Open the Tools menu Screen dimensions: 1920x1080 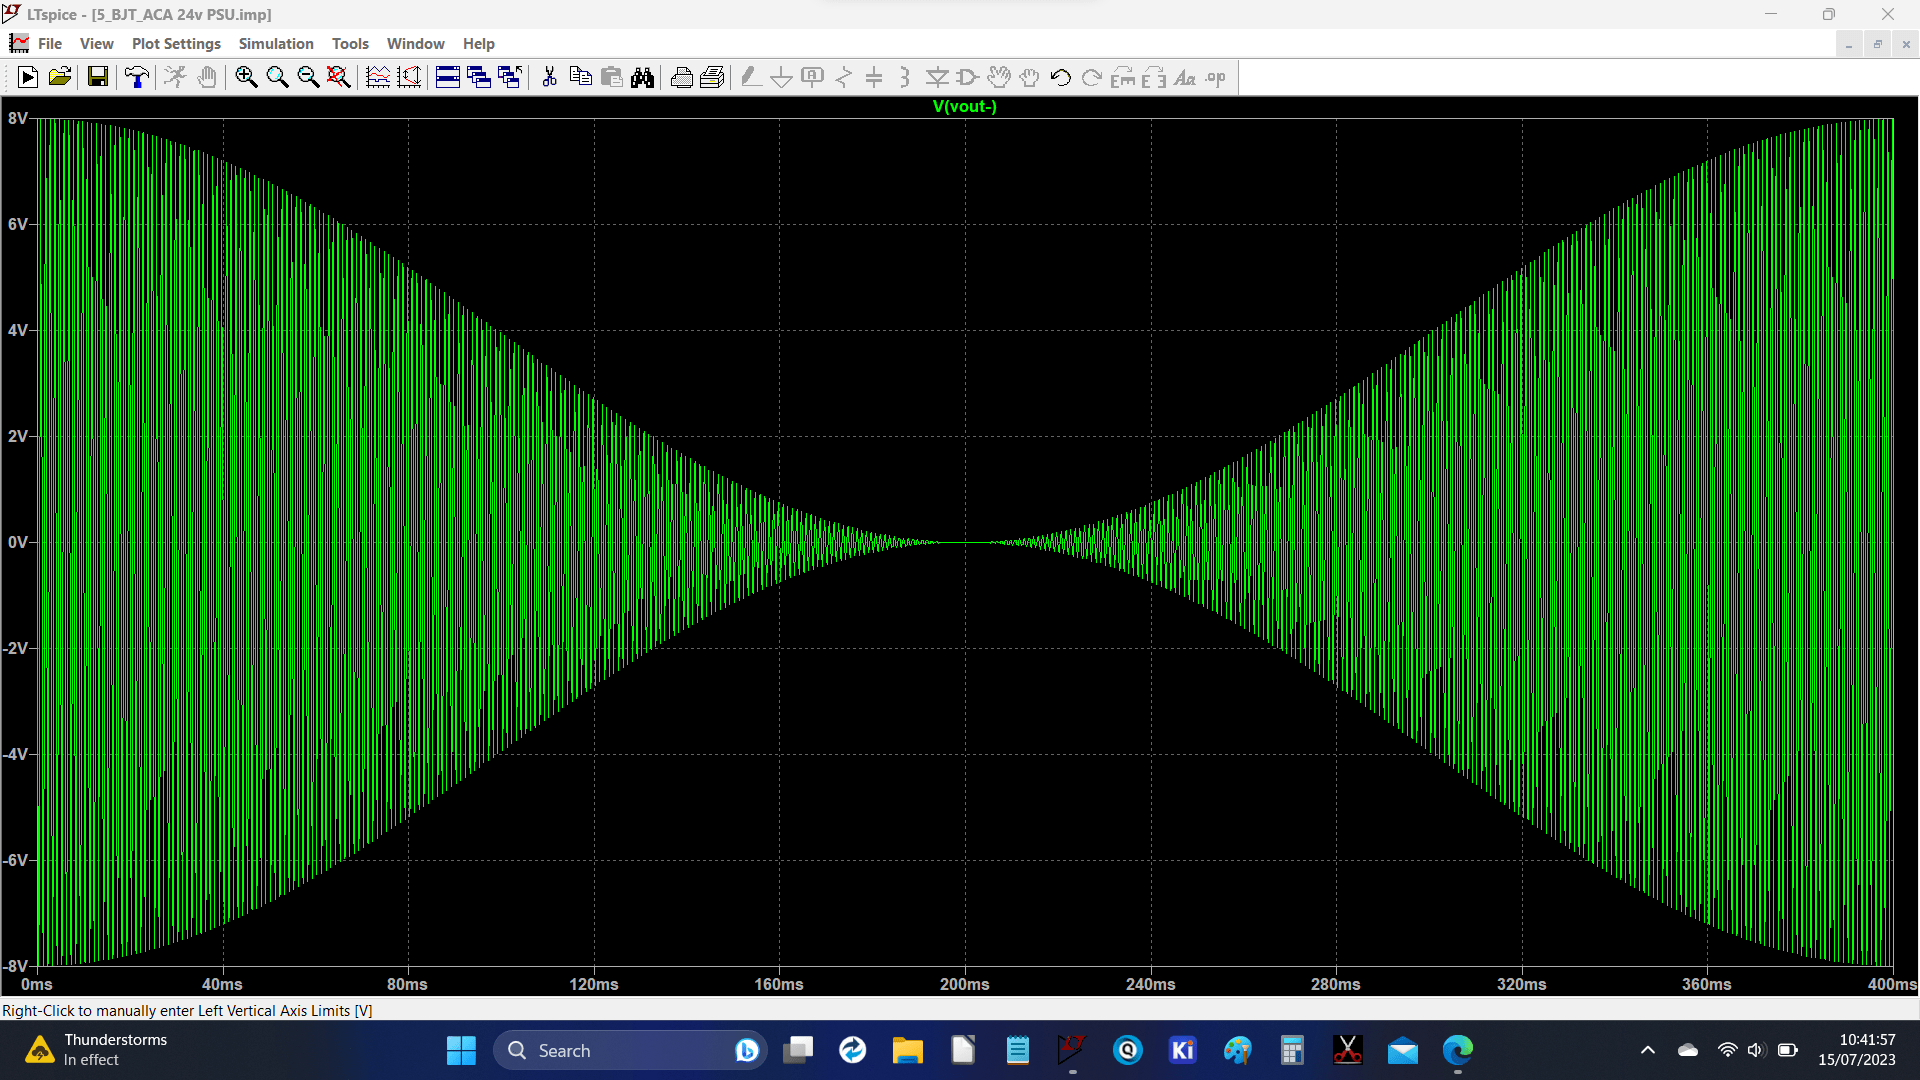(350, 43)
